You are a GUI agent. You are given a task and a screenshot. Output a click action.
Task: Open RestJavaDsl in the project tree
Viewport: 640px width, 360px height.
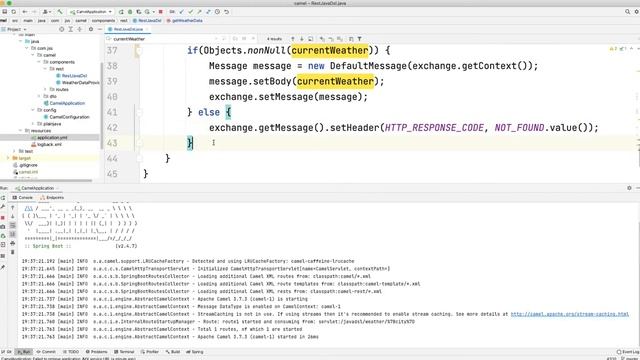pyautogui.click(x=71, y=76)
